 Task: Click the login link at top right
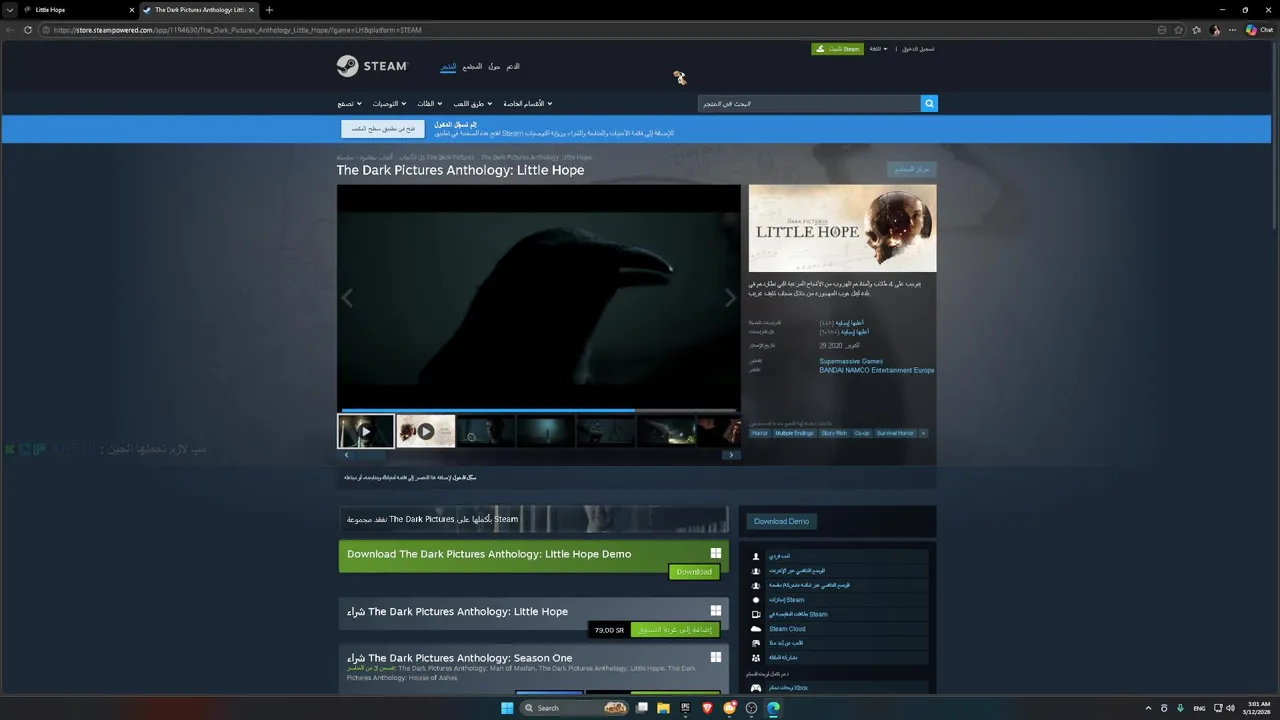pos(918,49)
